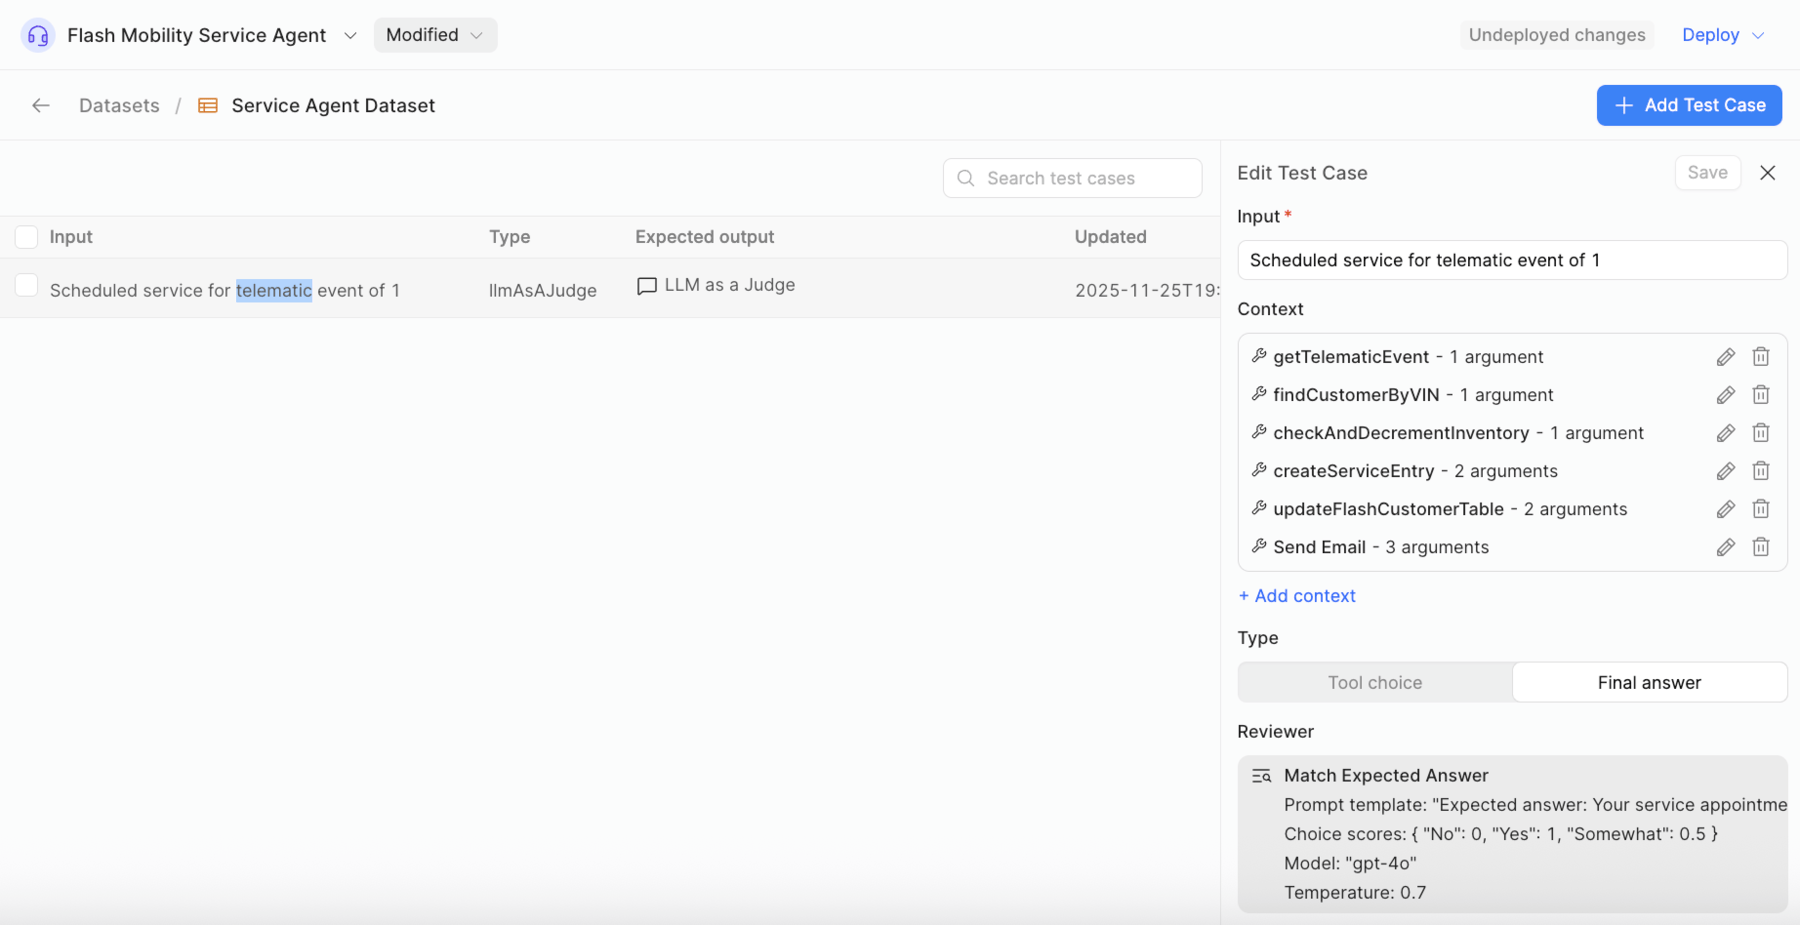The height and width of the screenshot is (925, 1800).
Task: Edit the getTelematicEvent context entry
Action: tap(1725, 357)
